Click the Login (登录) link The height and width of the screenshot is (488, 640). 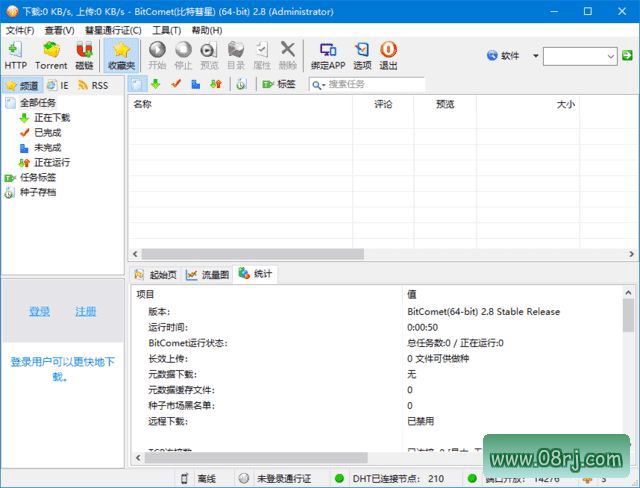[39, 312]
